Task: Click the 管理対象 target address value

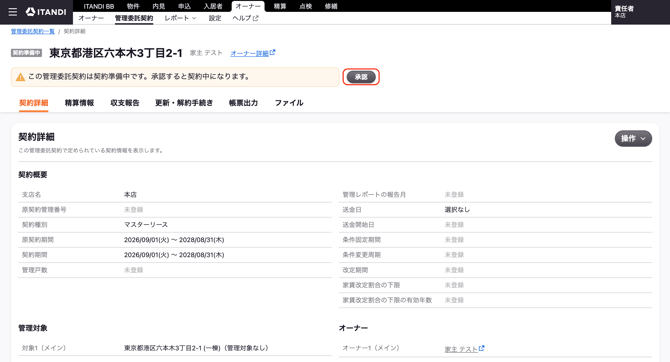Action: (x=196, y=348)
